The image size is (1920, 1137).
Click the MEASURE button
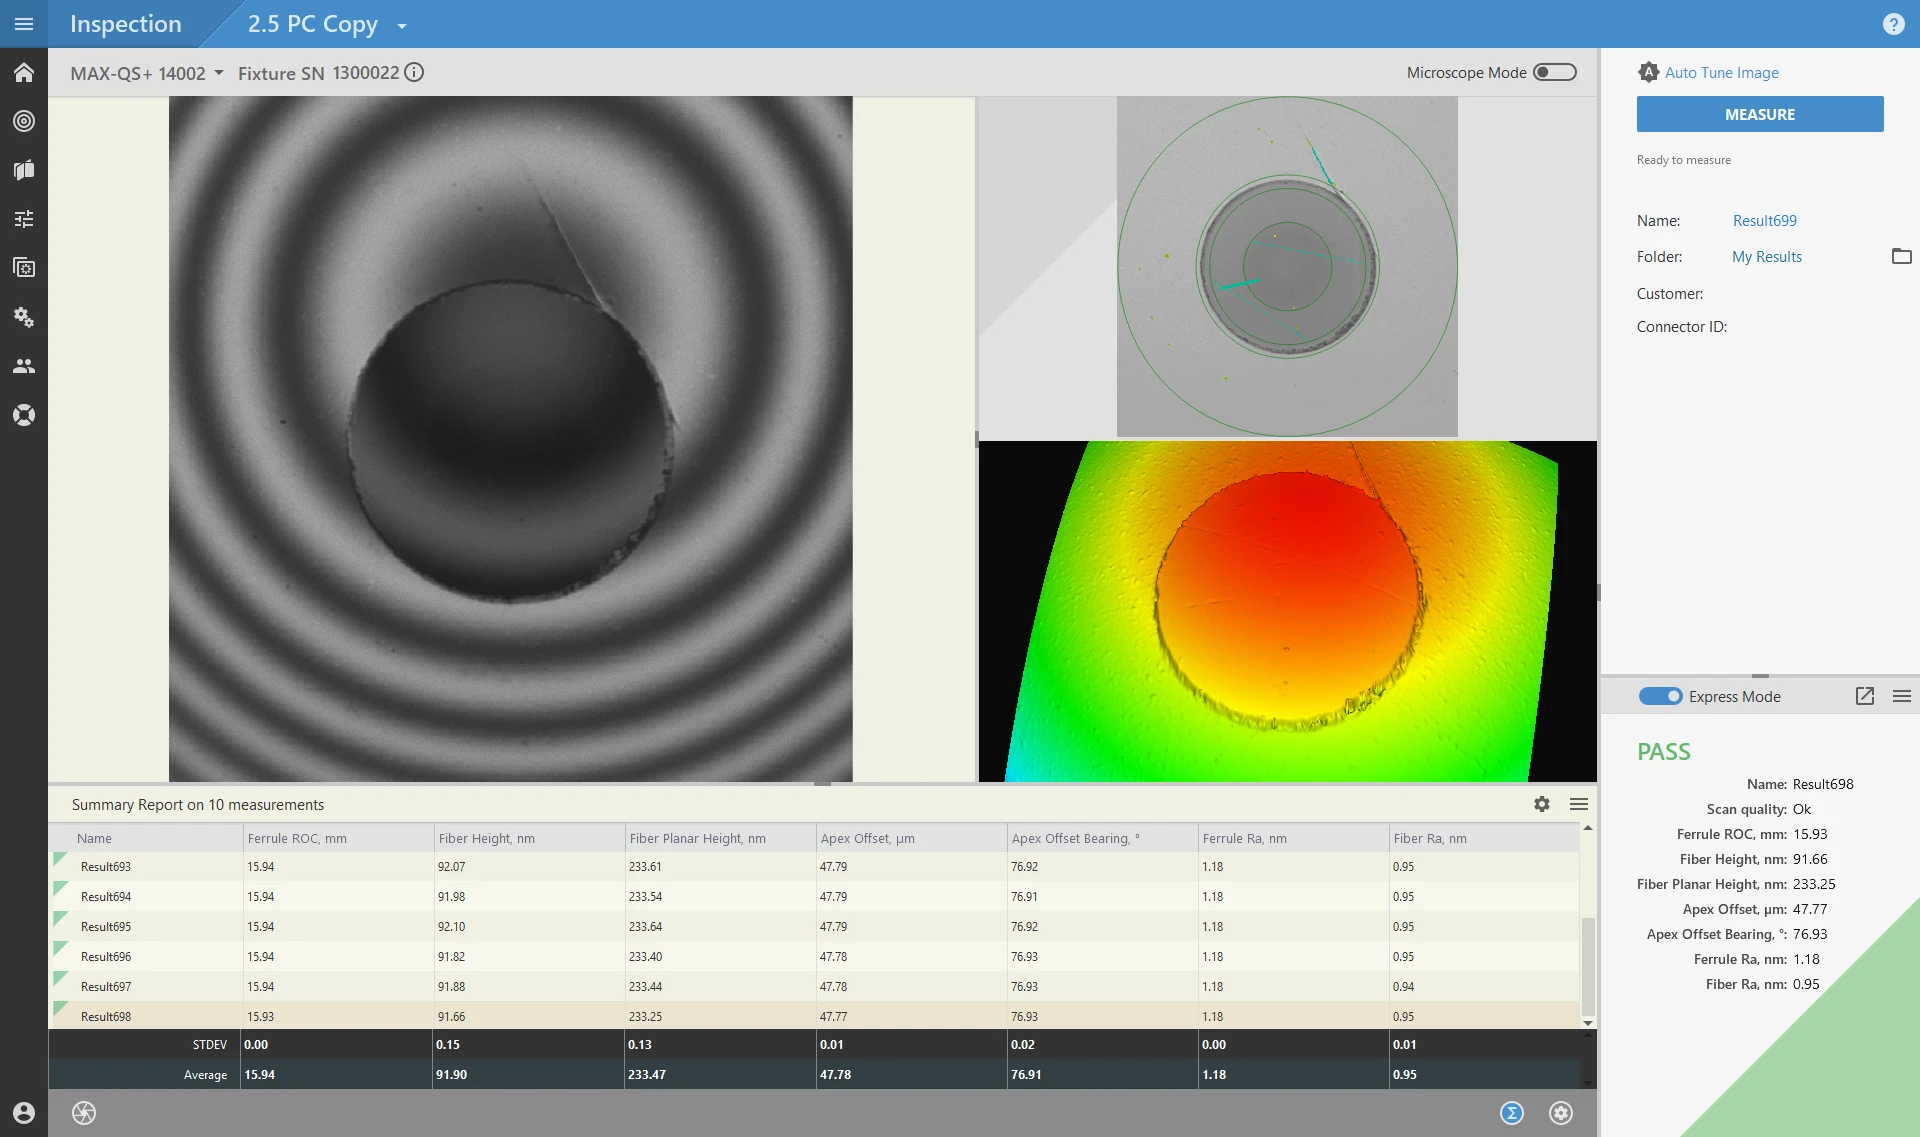pos(1759,114)
